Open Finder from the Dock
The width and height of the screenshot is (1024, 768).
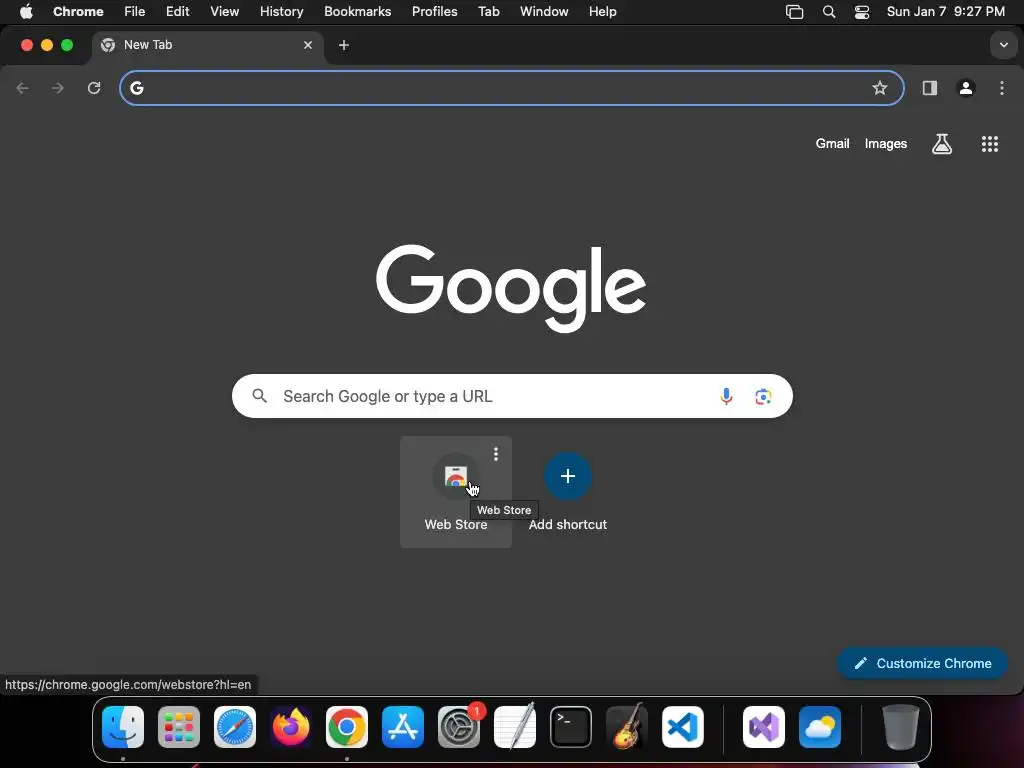tap(123, 727)
